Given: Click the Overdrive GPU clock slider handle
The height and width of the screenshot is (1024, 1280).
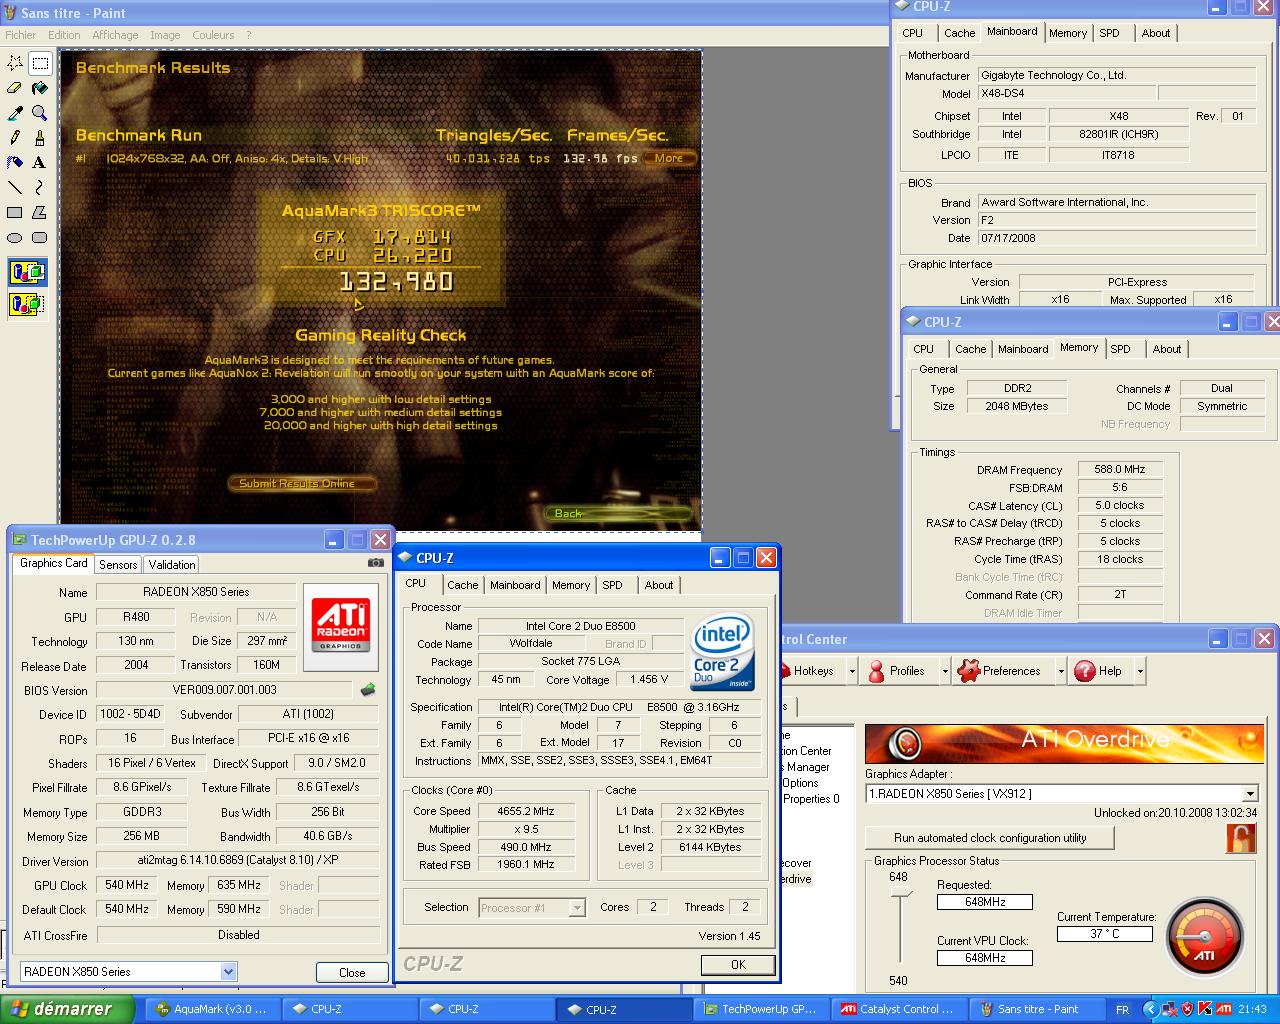Looking at the screenshot, I should click(x=900, y=893).
